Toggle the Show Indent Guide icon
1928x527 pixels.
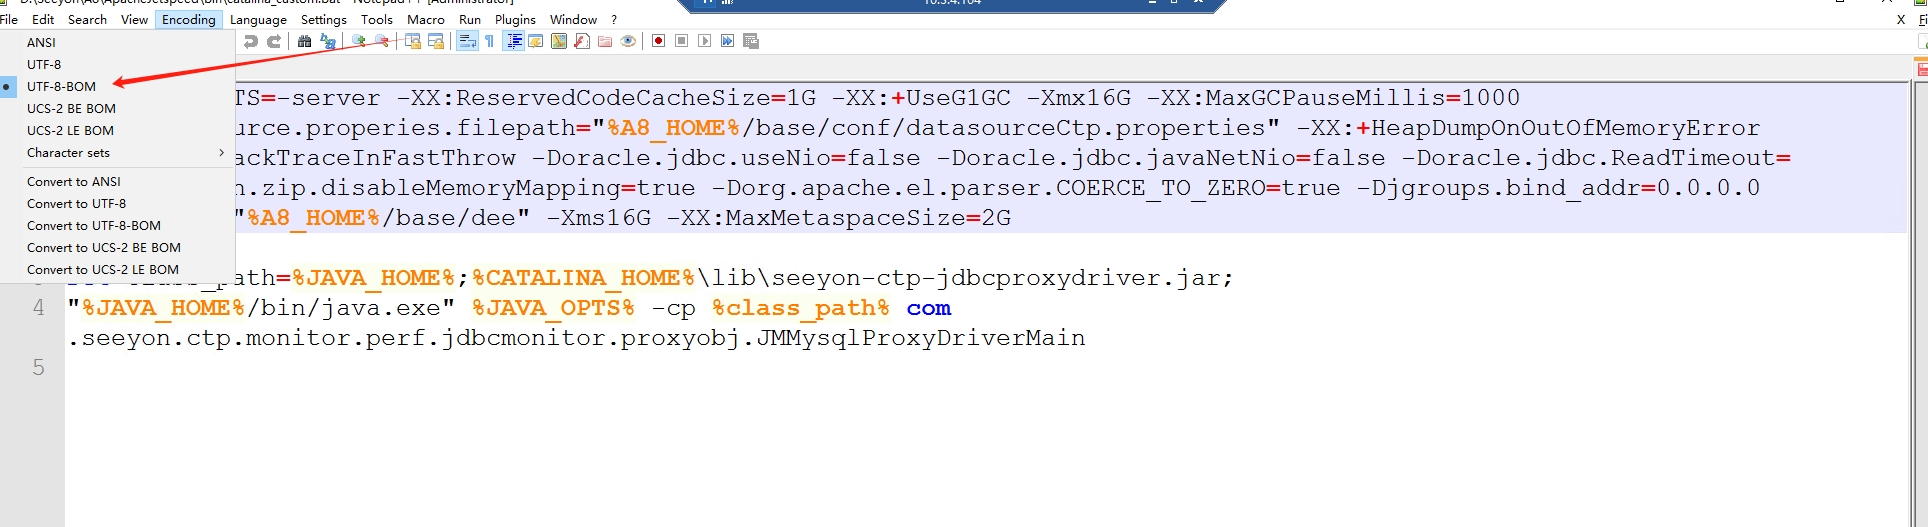coord(514,41)
